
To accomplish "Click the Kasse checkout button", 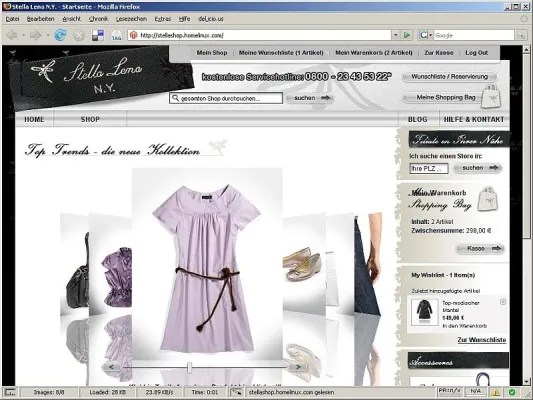I will coord(480,248).
